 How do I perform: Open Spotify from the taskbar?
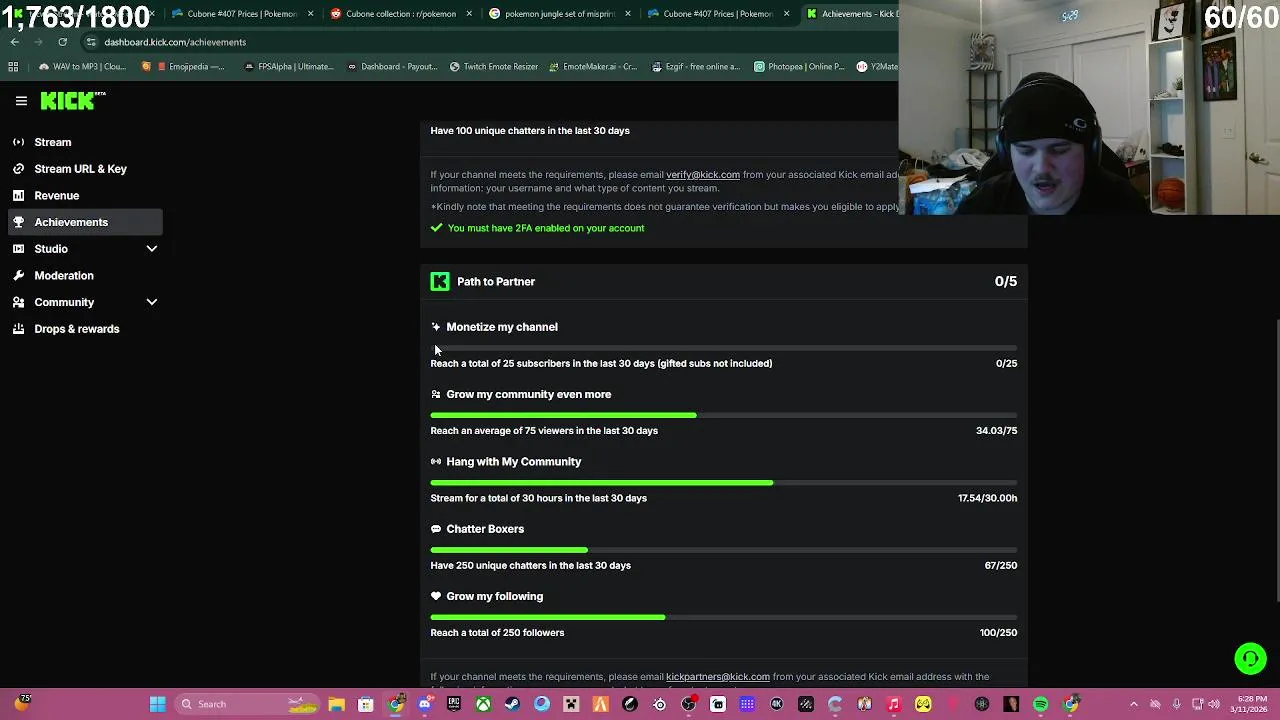click(1040, 704)
